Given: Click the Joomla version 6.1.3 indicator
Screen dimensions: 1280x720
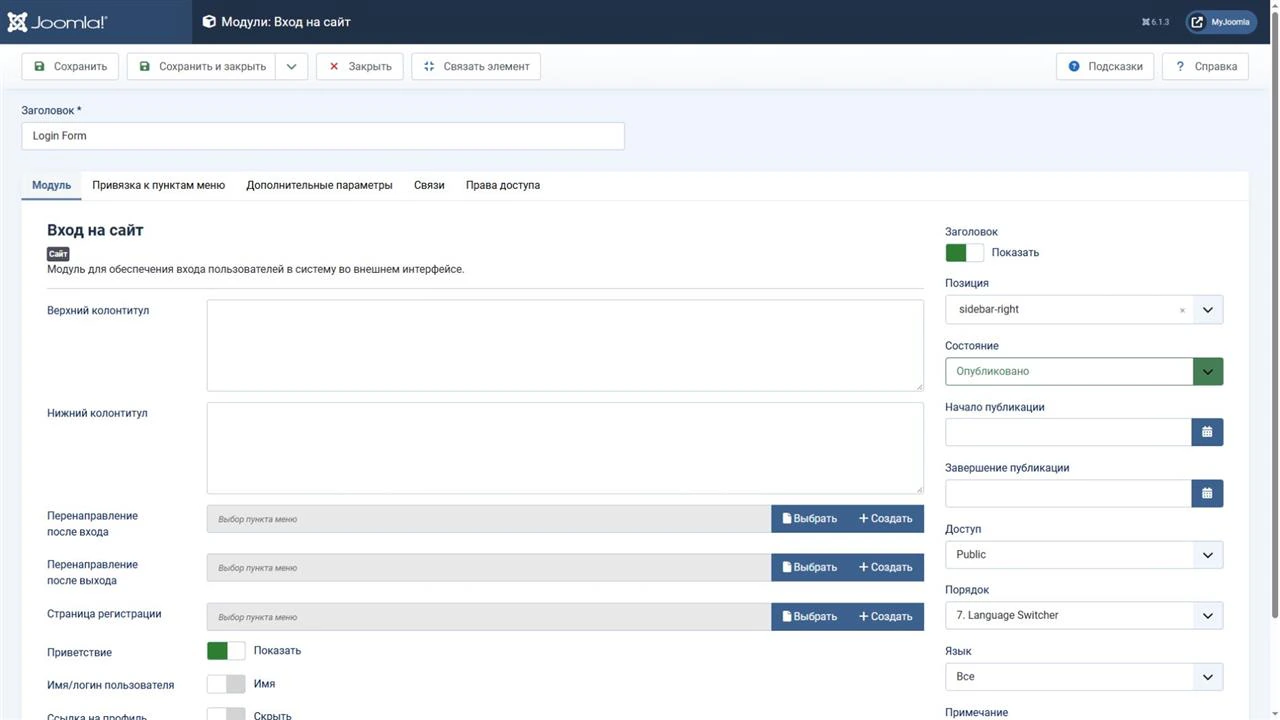Looking at the screenshot, I should coord(1155,22).
